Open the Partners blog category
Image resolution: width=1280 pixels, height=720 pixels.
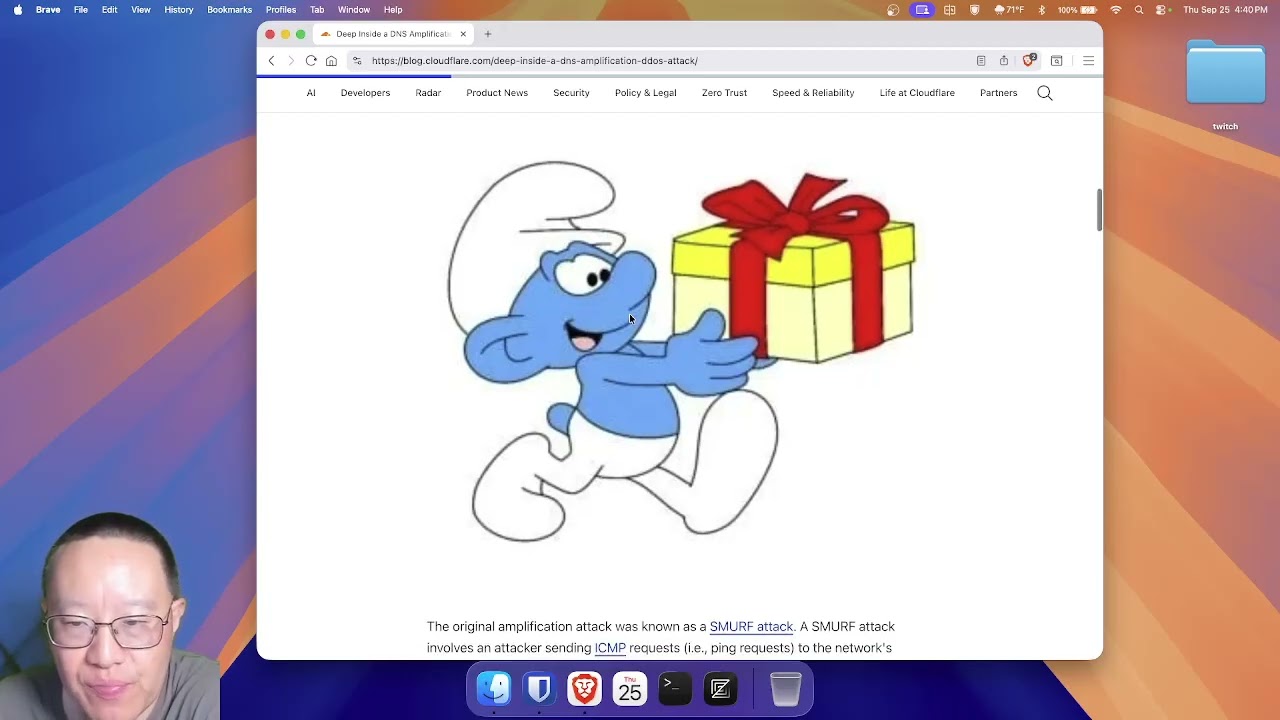(x=999, y=93)
